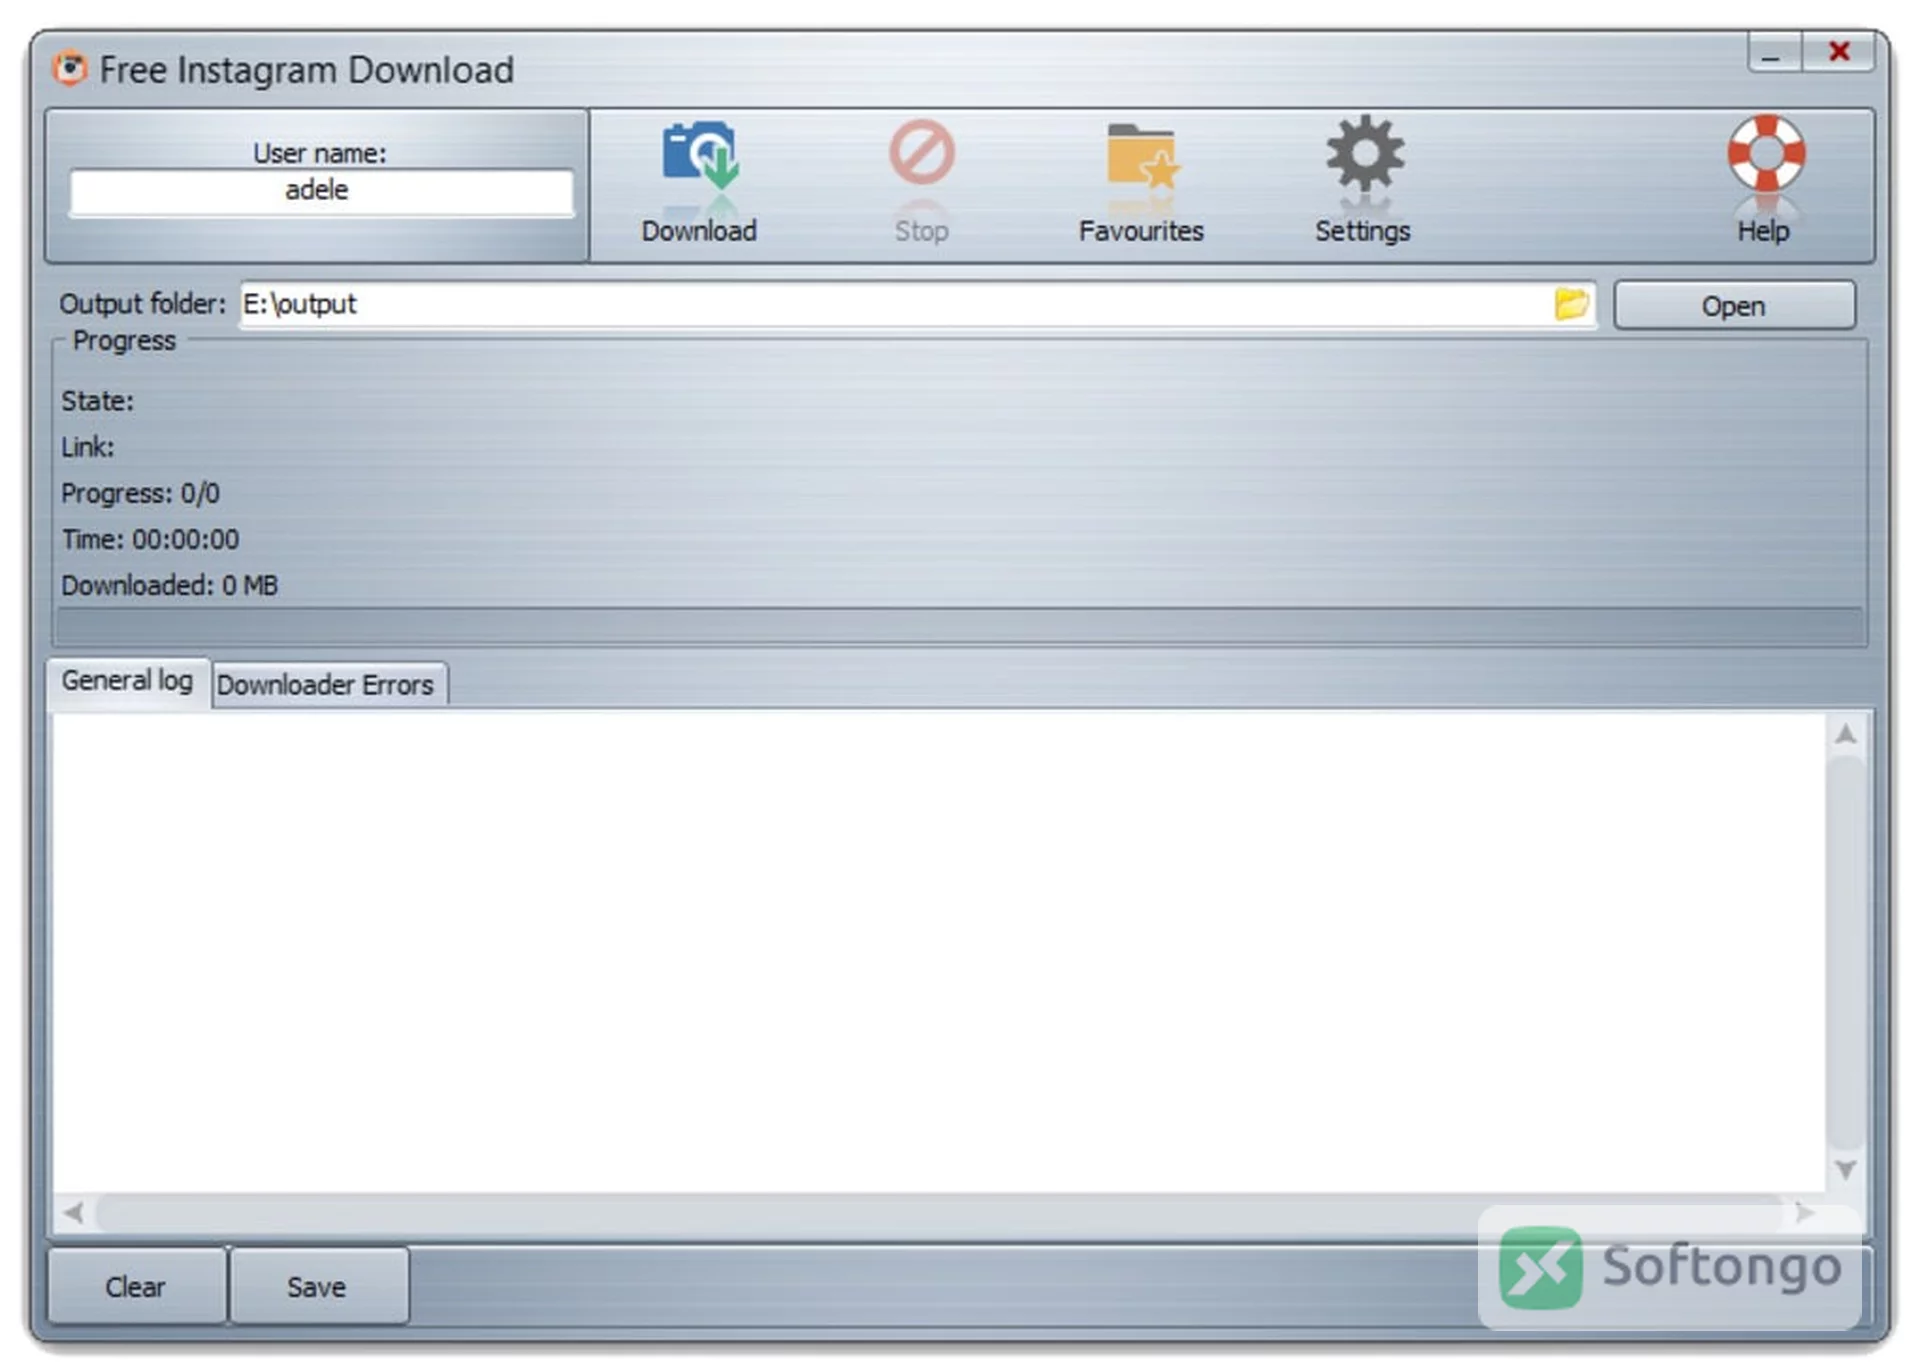This screenshot has width=1920, height=1372.
Task: Click the app logo in the title bar
Action: (x=70, y=68)
